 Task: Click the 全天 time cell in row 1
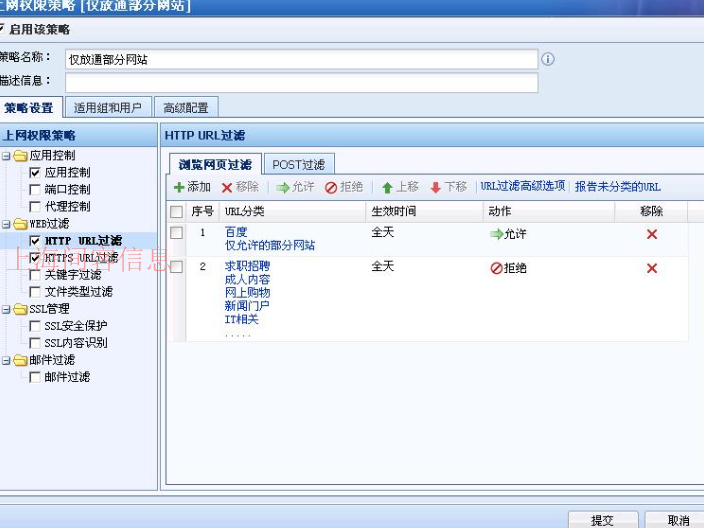(383, 232)
